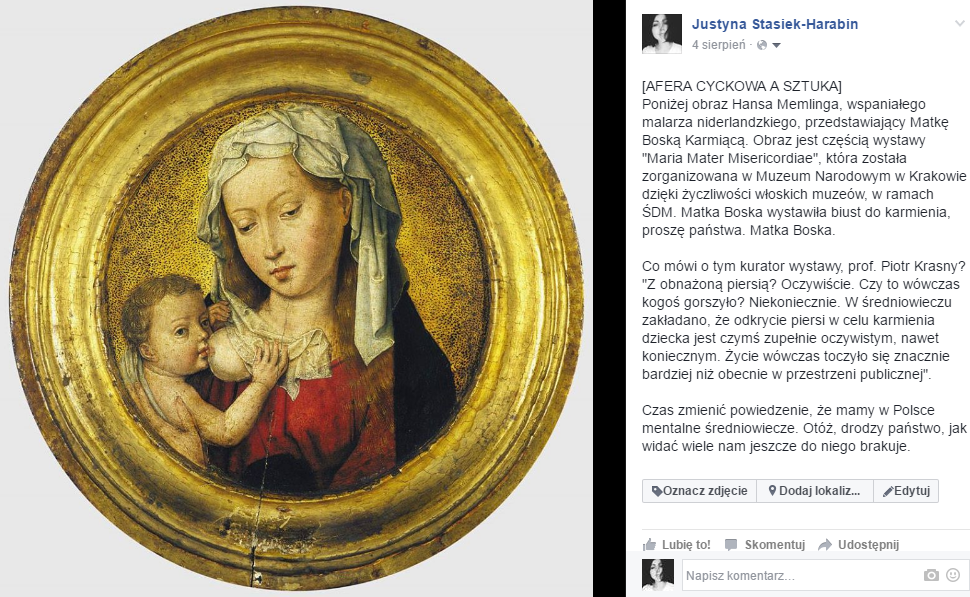Screen dimensions: 970x597
Task: Click 'Dodaj lokaliz...' location button
Action: tap(815, 491)
